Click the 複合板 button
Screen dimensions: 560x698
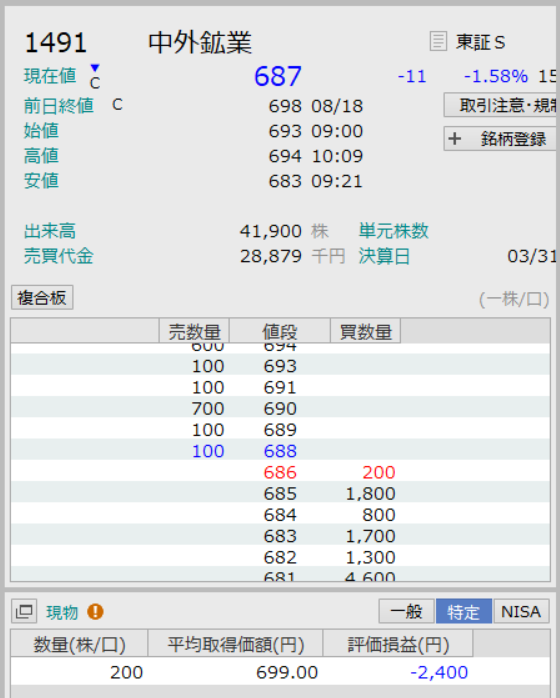42,297
